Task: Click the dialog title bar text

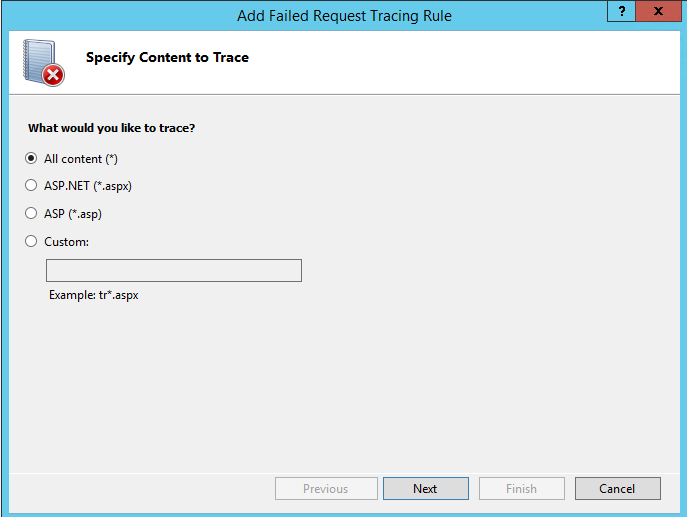Action: [x=344, y=16]
